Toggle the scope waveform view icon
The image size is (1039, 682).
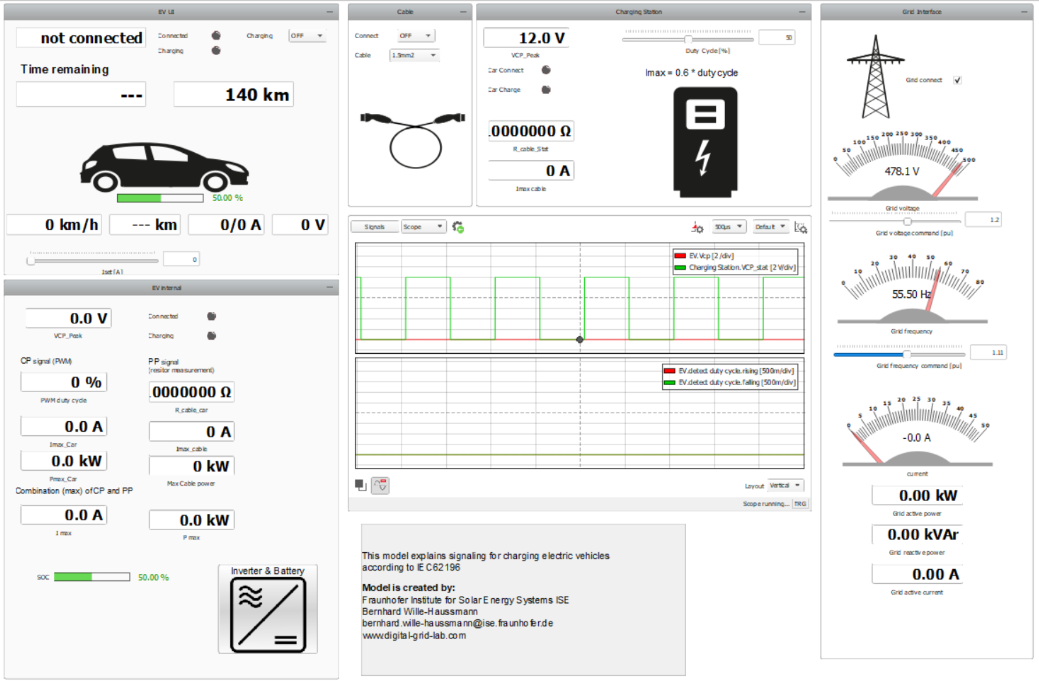pyautogui.click(x=380, y=485)
